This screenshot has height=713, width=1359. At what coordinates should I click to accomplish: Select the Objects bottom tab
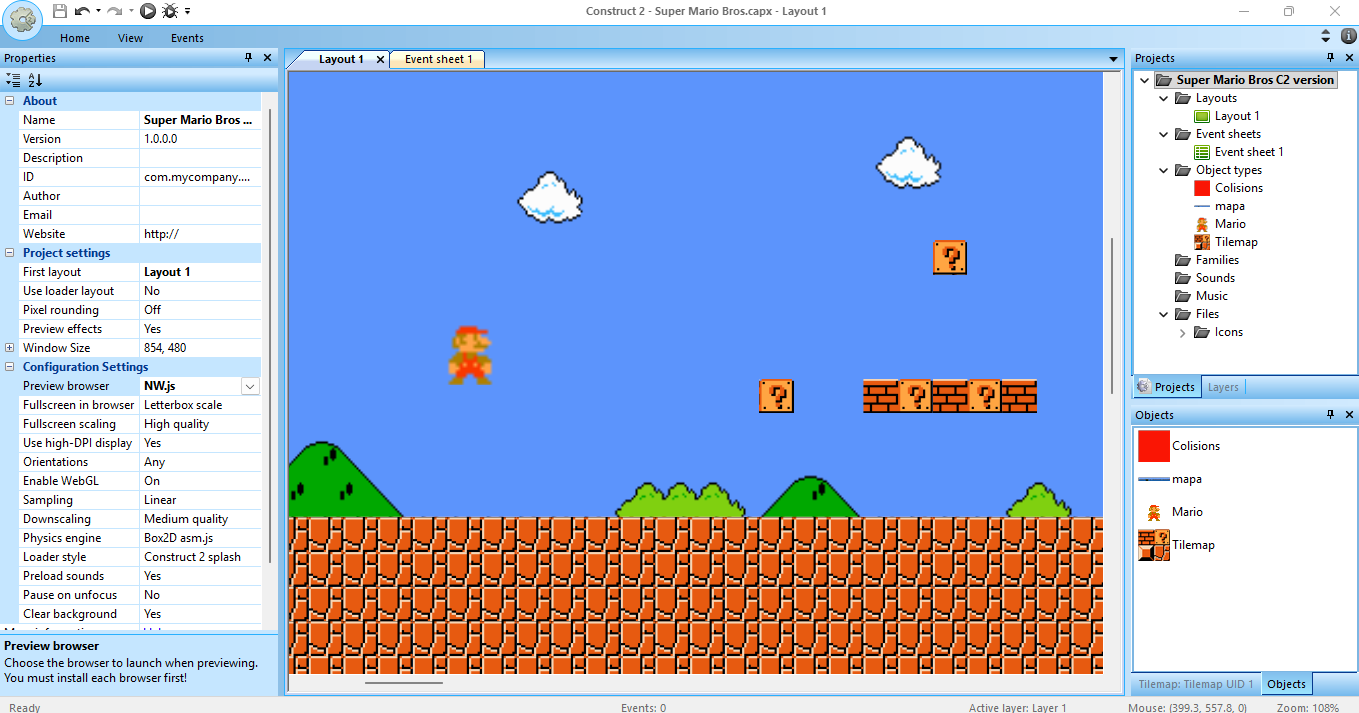tap(1286, 684)
